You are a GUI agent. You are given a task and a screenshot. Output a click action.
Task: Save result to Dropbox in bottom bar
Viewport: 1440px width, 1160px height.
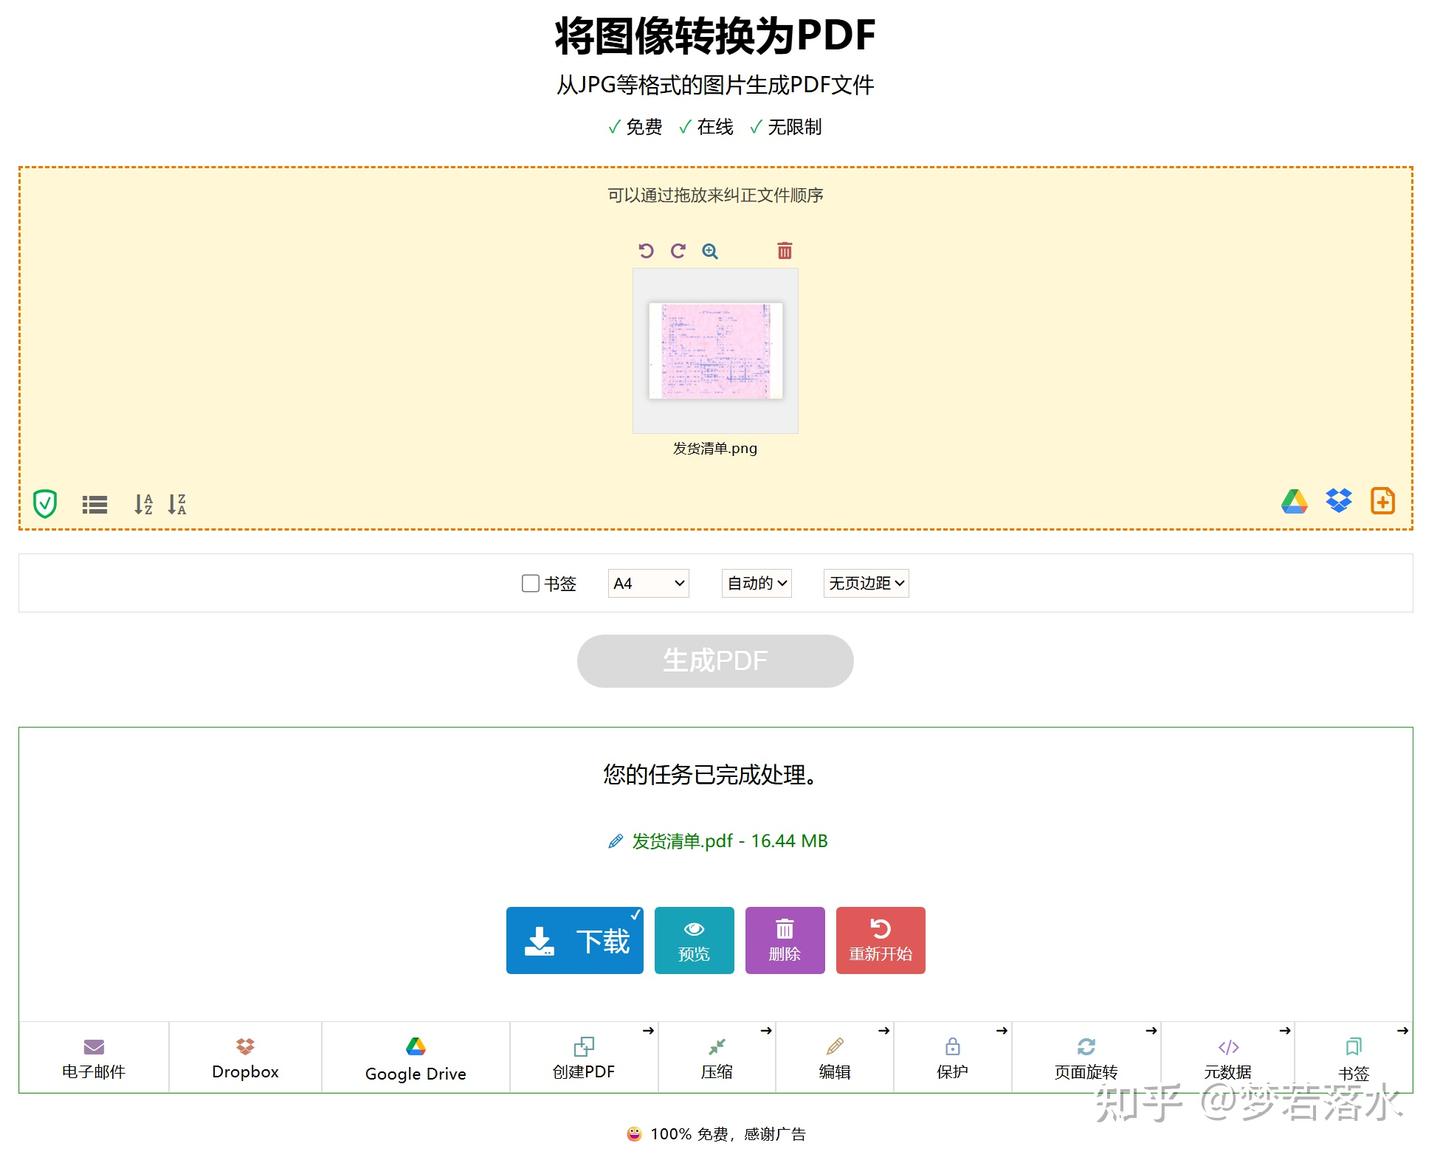click(246, 1058)
